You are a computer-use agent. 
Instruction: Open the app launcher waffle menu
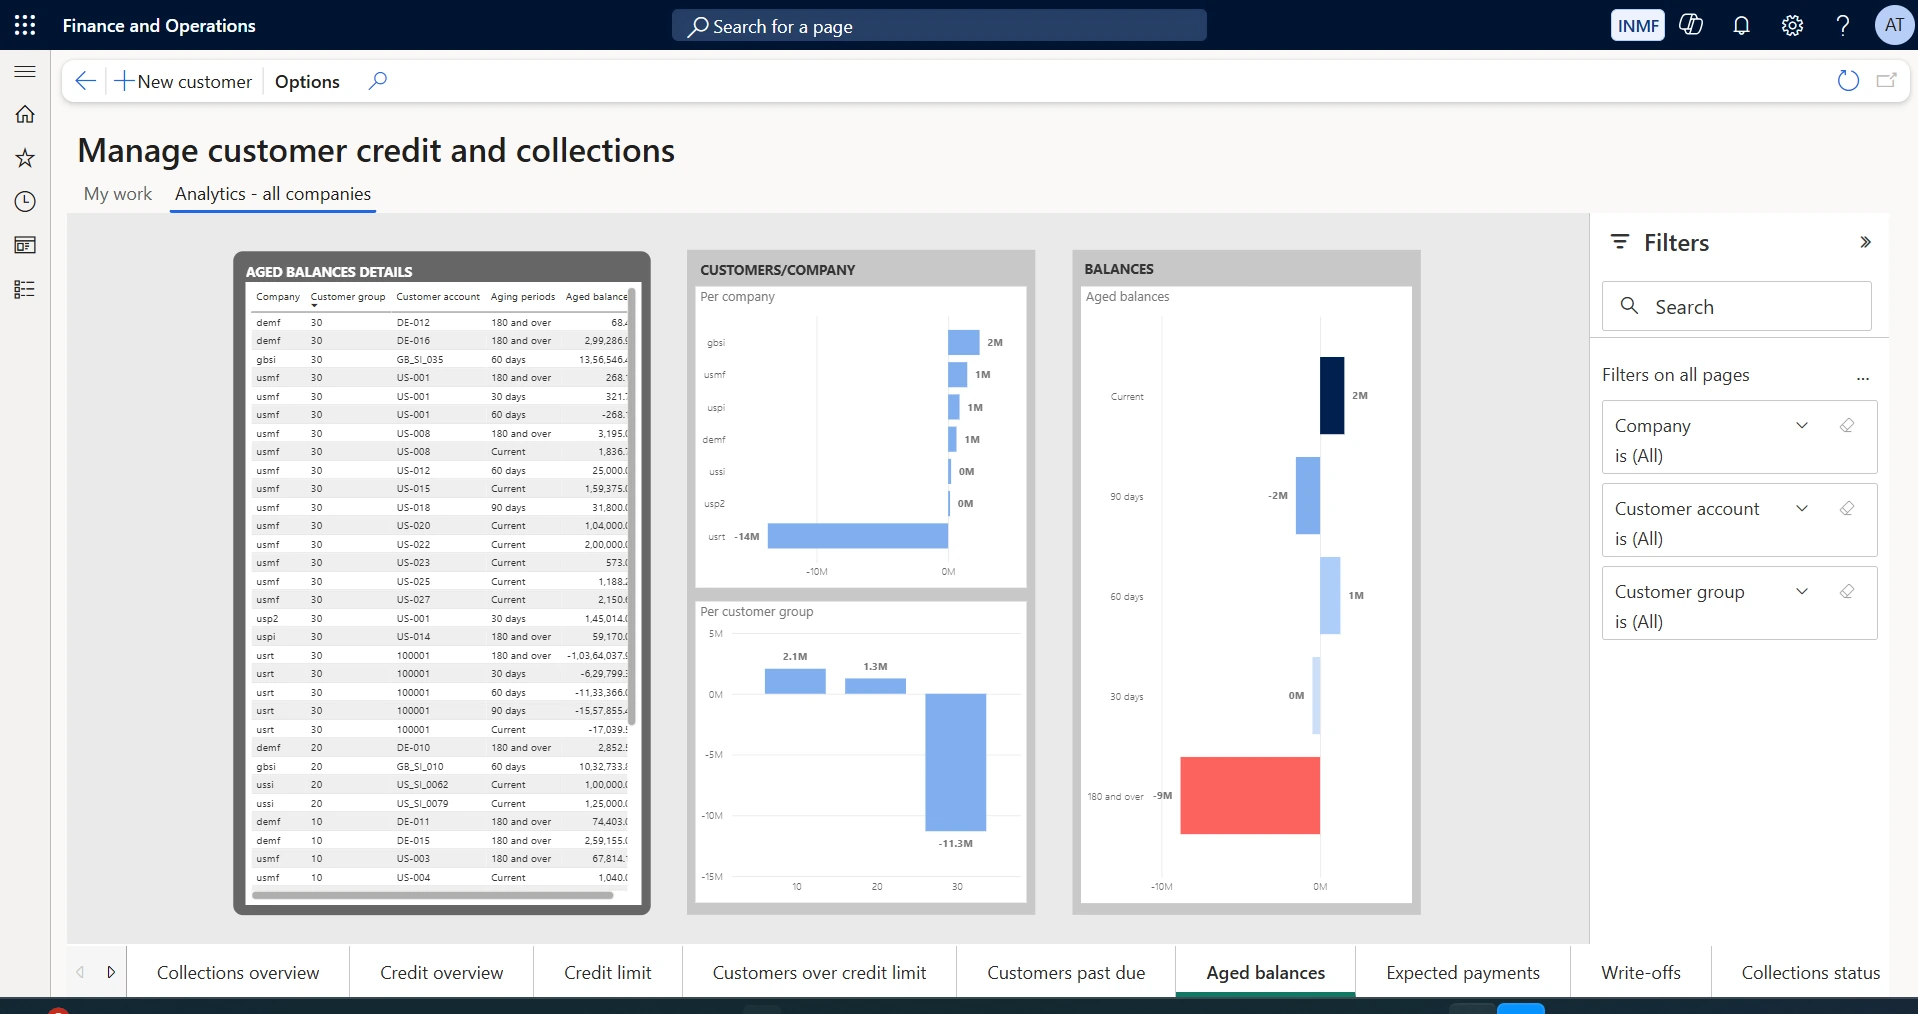25,25
